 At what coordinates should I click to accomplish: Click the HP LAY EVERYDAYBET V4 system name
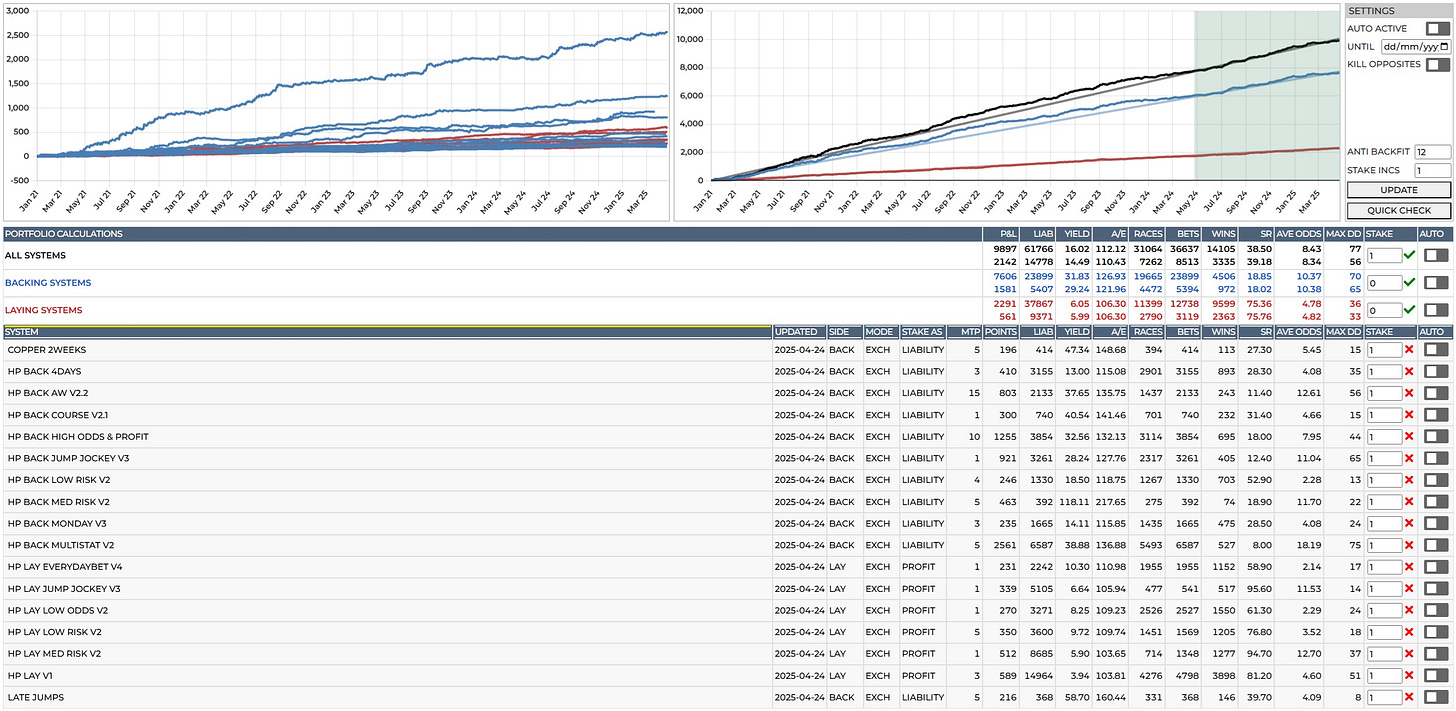click(65, 567)
